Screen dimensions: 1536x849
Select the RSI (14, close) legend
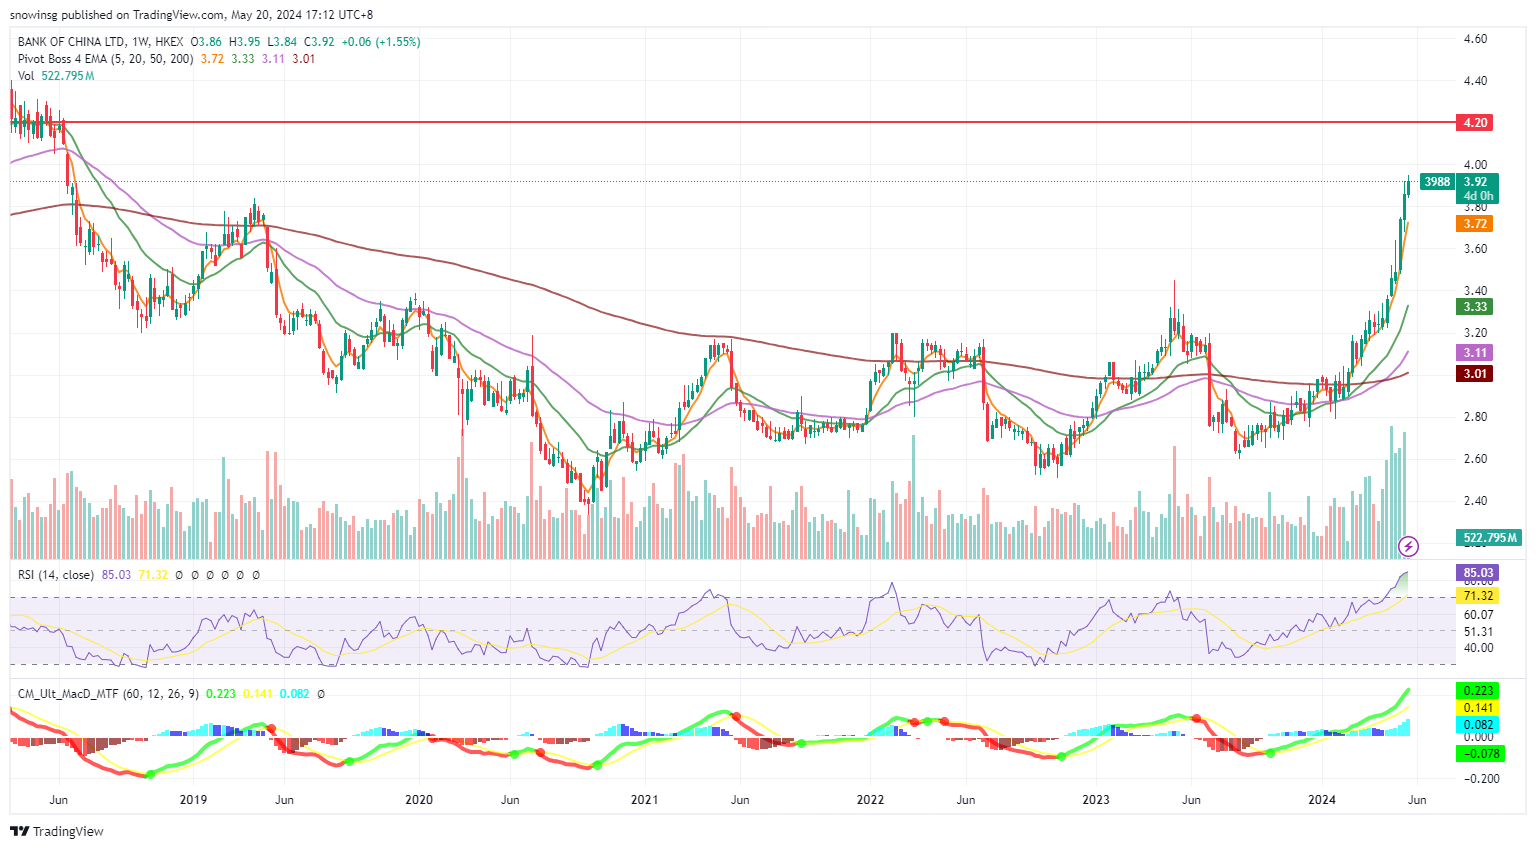[56, 575]
